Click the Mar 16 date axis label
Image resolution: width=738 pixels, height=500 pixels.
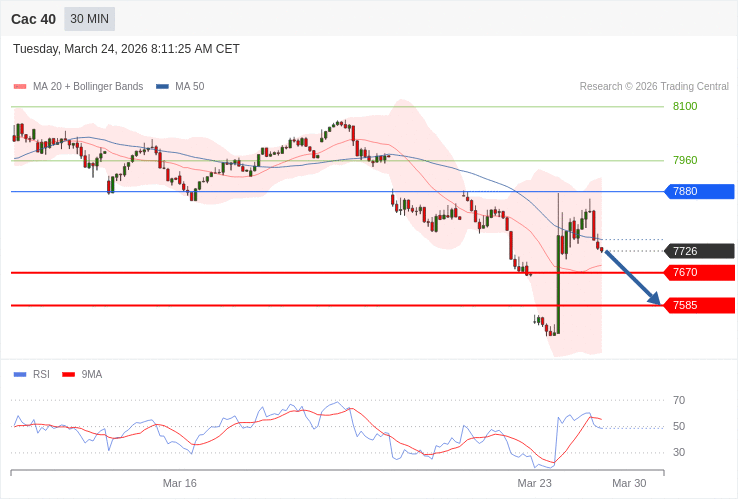(180, 483)
